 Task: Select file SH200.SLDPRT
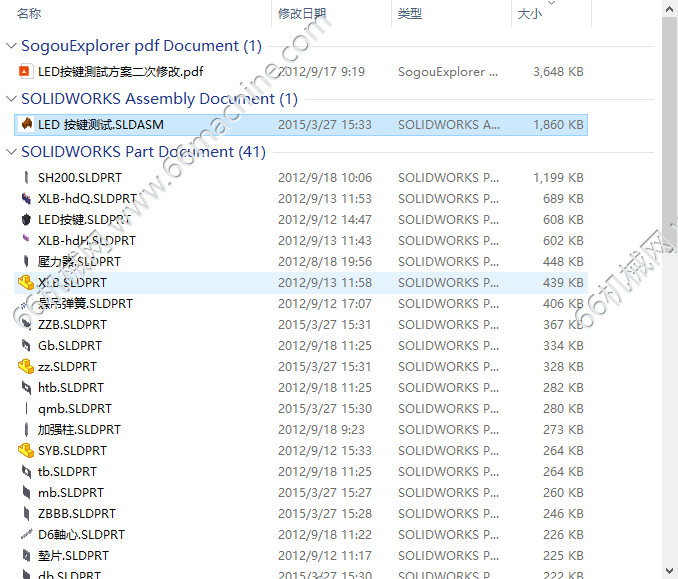coord(80,177)
